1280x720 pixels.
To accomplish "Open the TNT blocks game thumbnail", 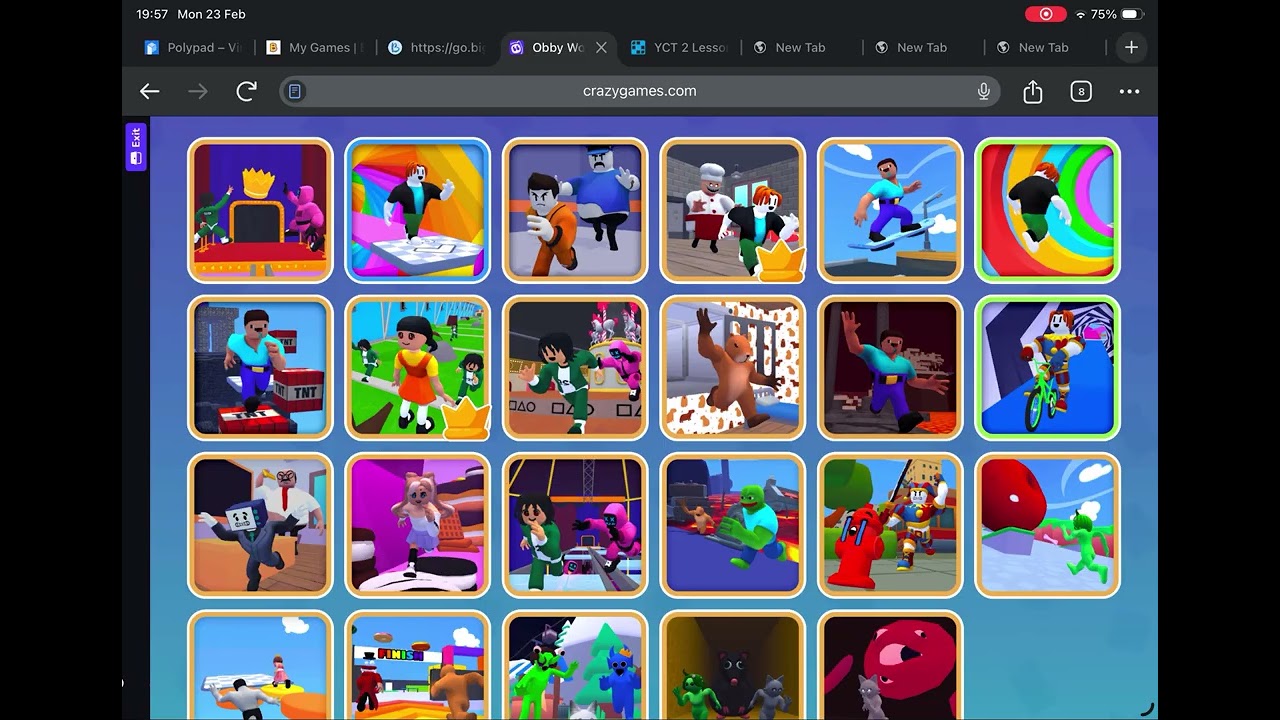I will point(260,368).
